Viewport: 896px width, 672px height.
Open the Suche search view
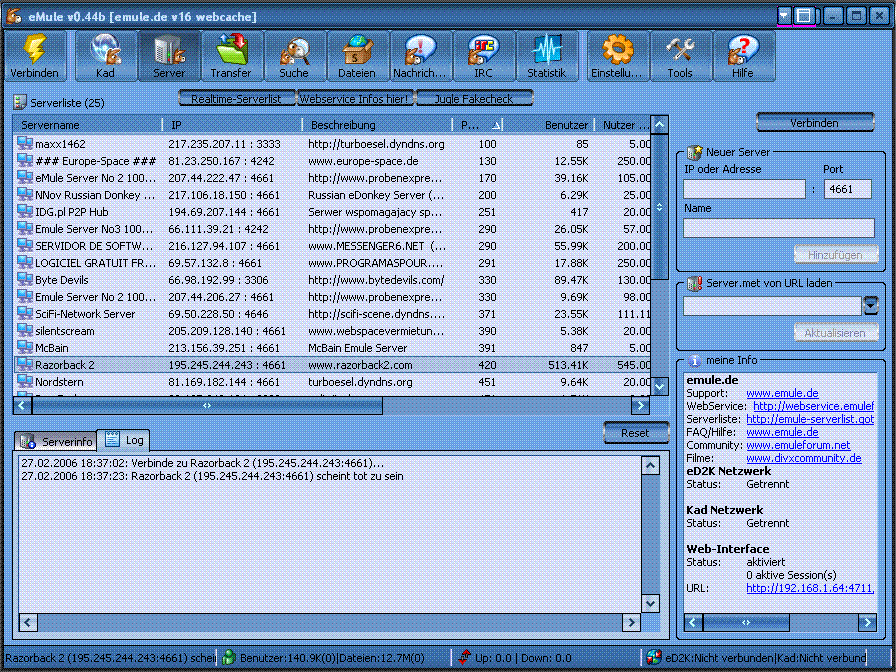click(294, 56)
